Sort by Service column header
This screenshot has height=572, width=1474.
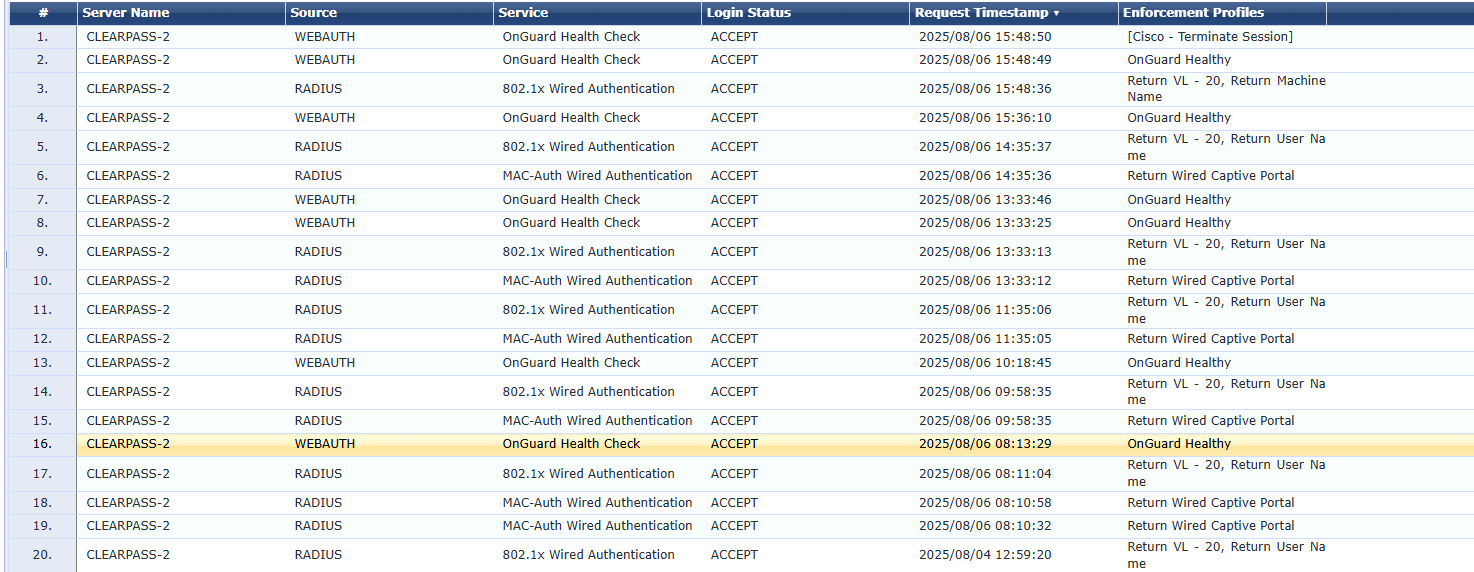click(523, 13)
